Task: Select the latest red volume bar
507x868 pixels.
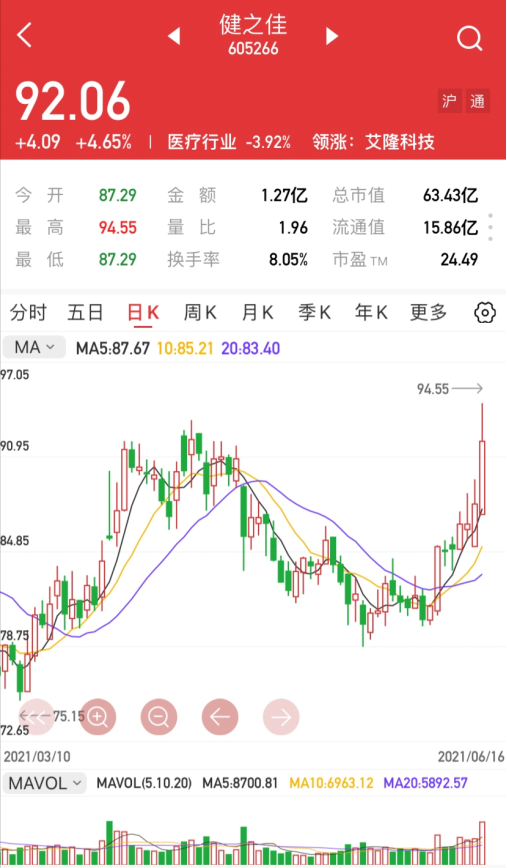Action: (482, 843)
